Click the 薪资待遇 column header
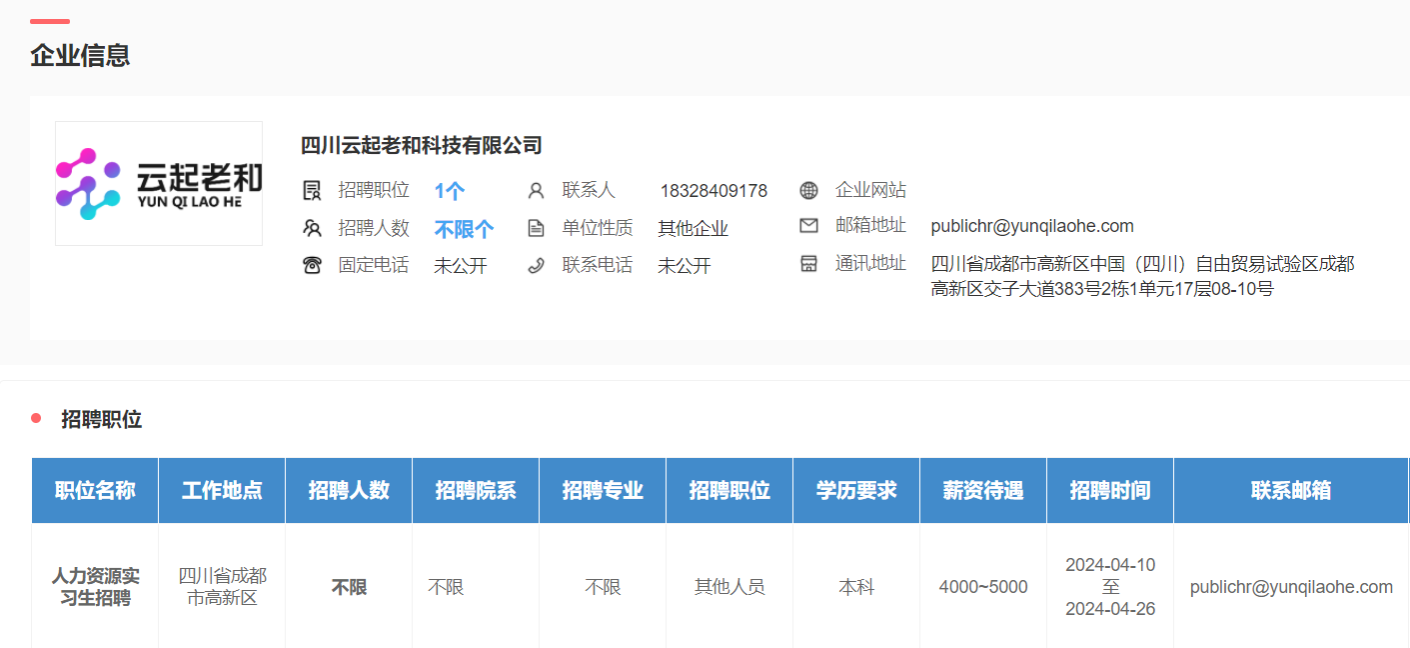Image resolution: width=1410 pixels, height=648 pixels. click(983, 490)
